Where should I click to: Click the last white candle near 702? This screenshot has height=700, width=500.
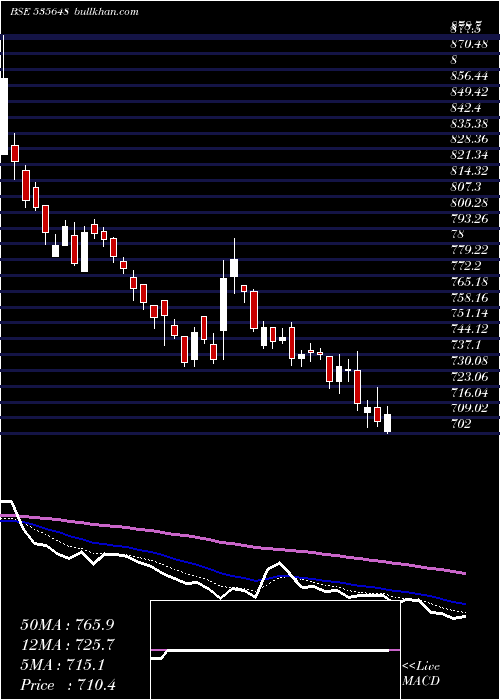pos(388,423)
